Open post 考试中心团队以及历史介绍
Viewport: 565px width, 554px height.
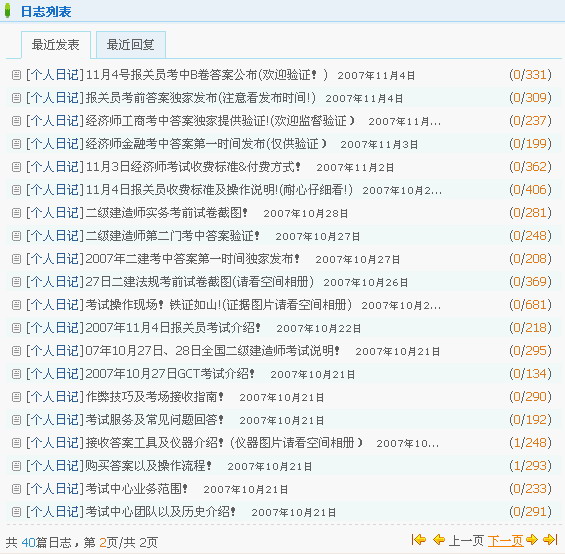[161, 511]
